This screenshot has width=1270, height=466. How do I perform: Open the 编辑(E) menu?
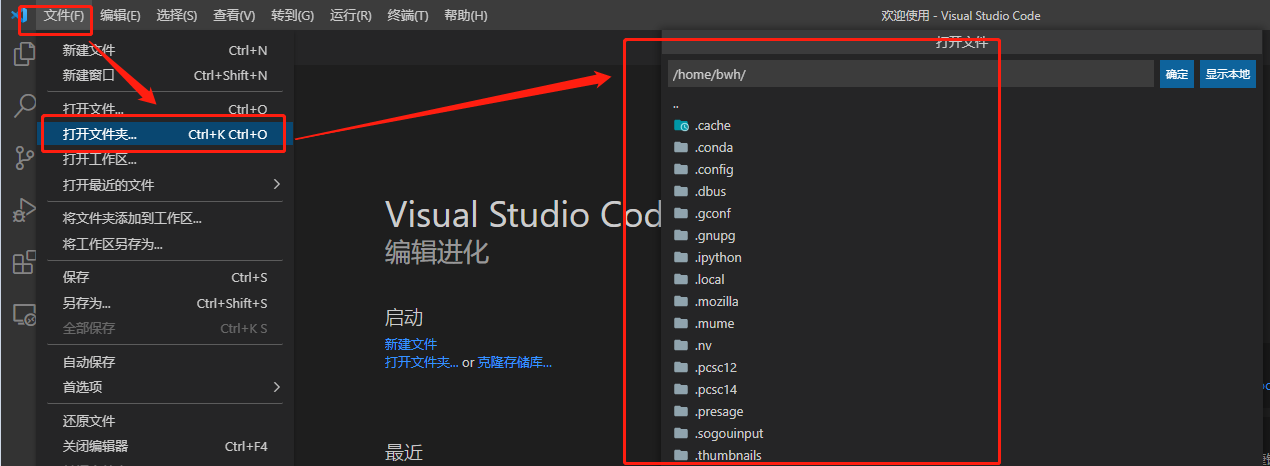[x=120, y=15]
